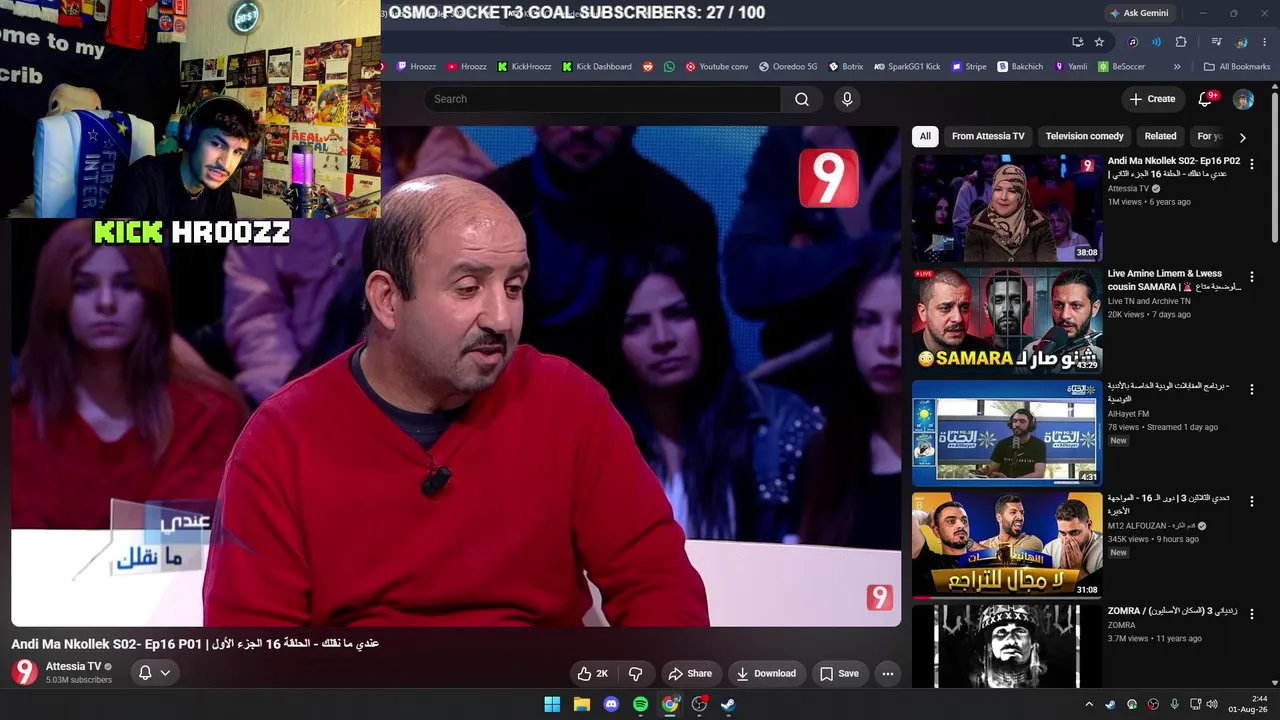Click the OBS icon on the taskbar

[x=699, y=704]
